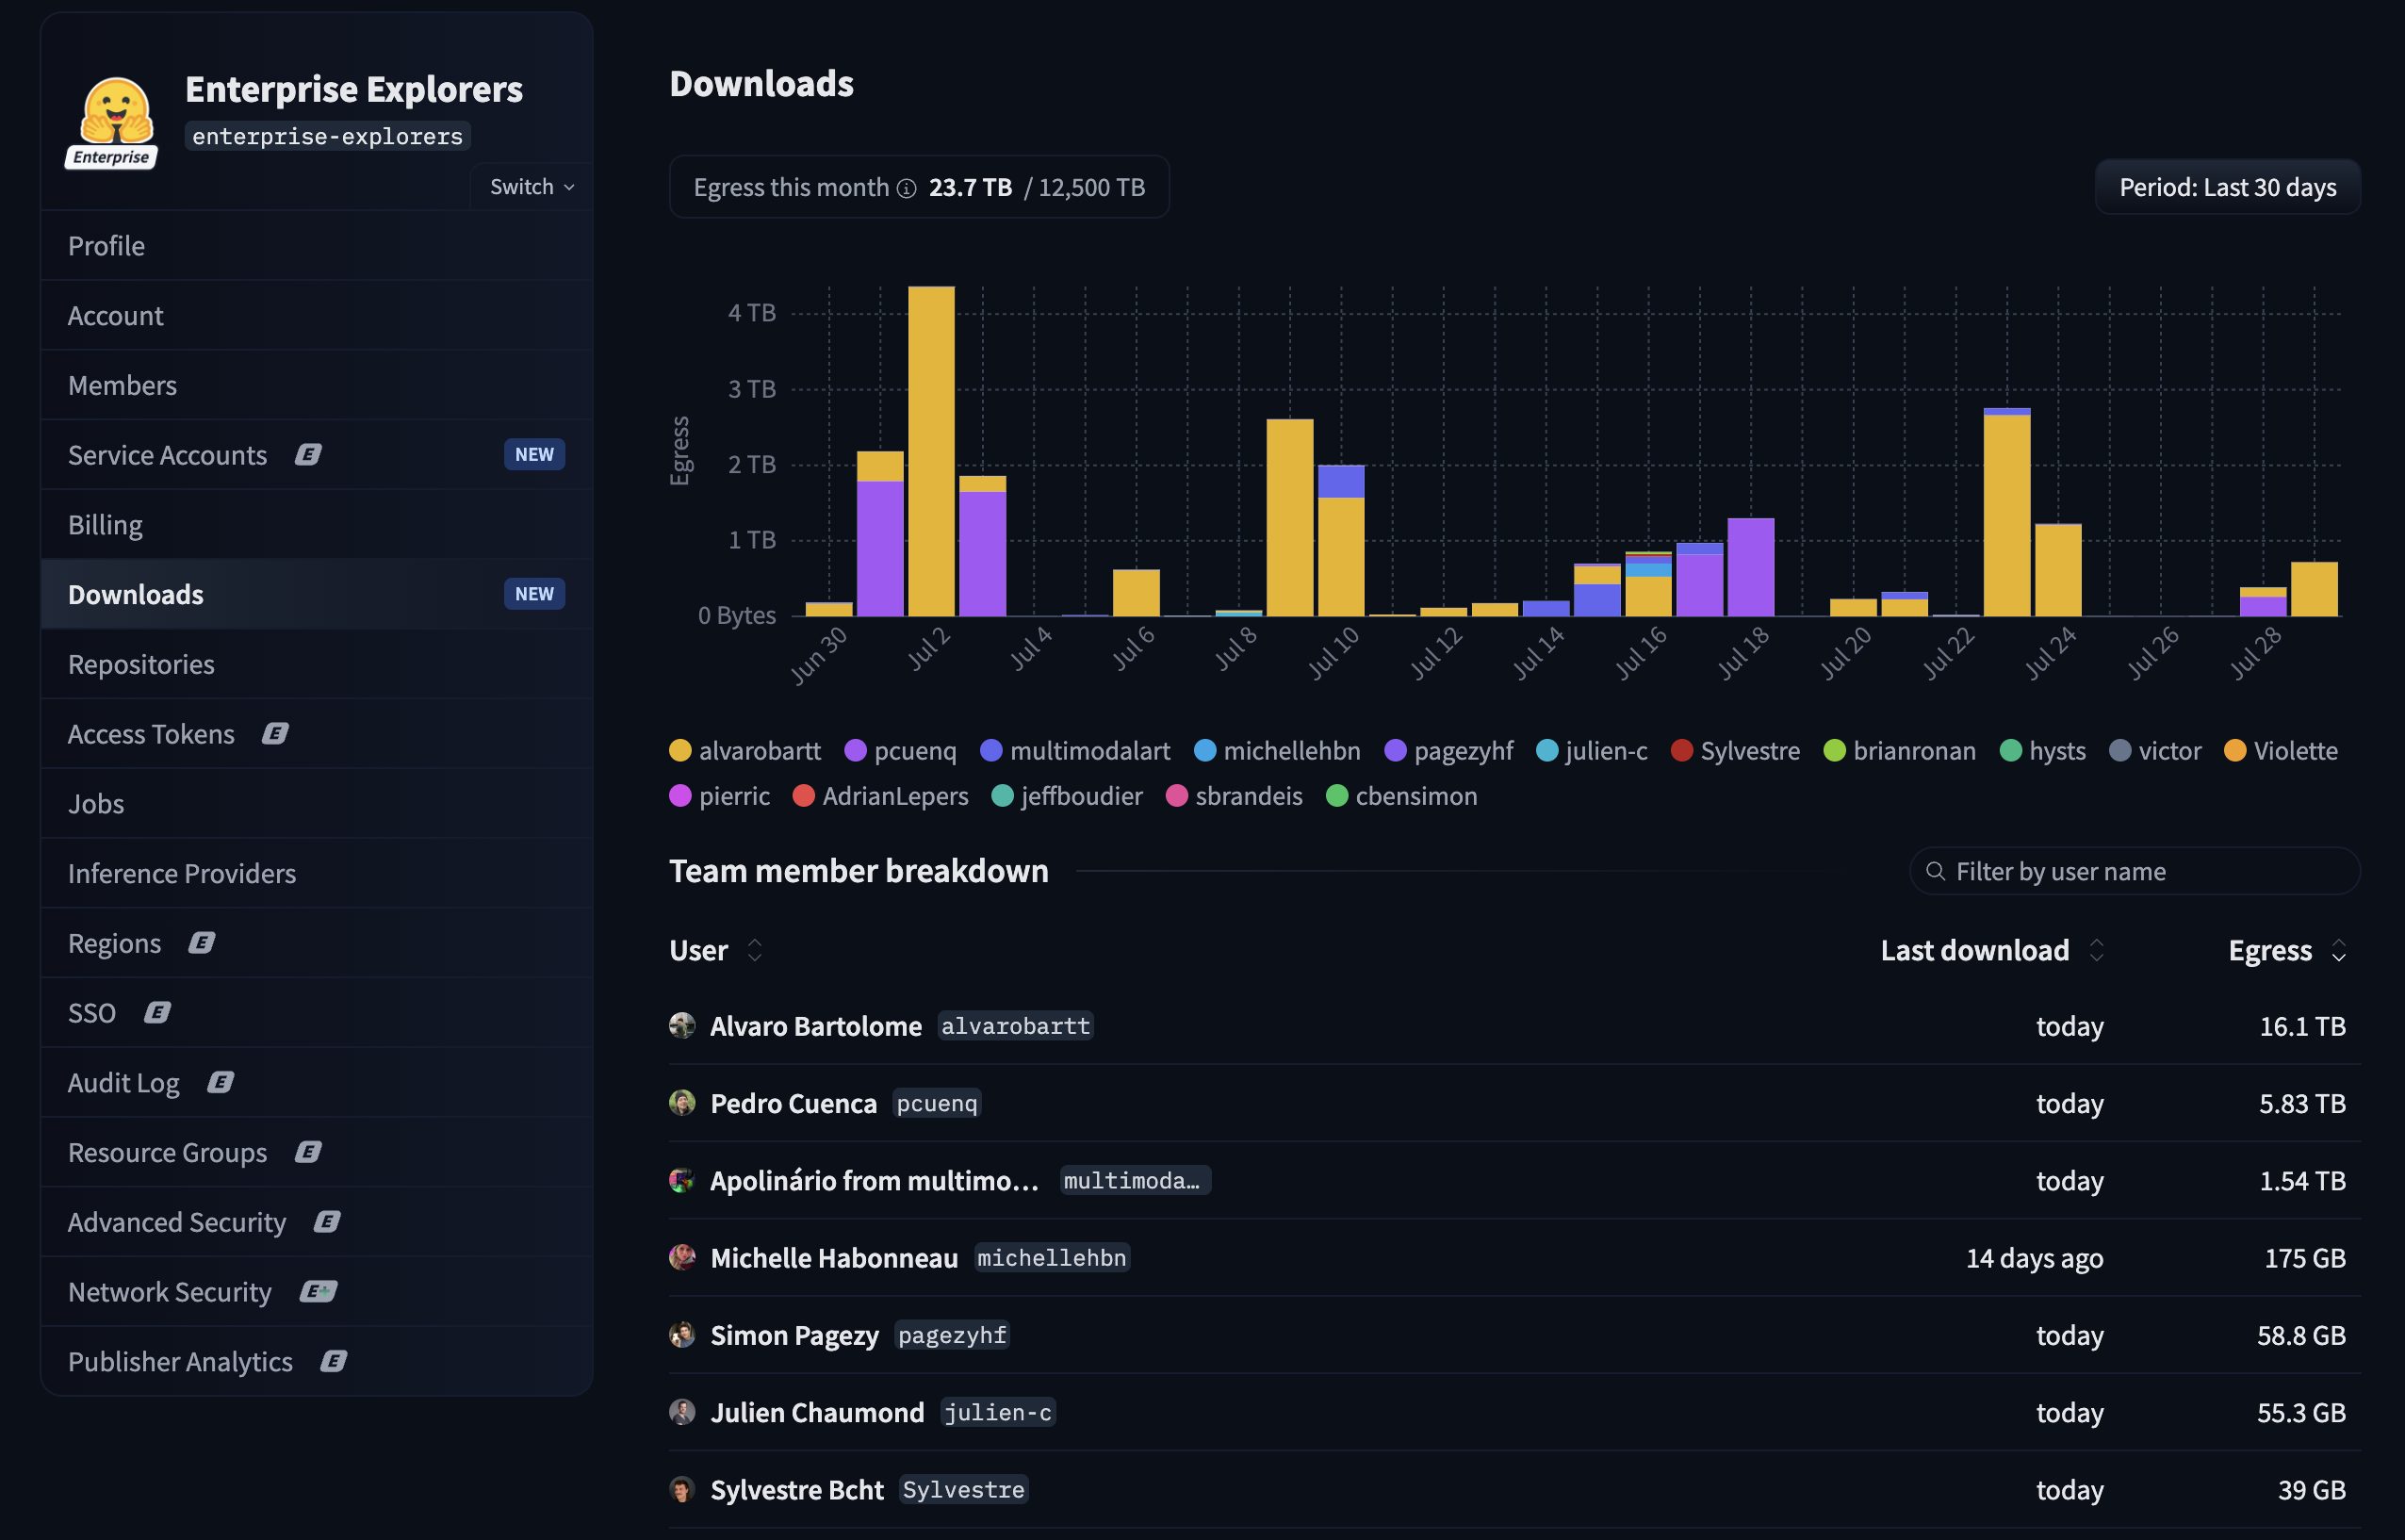This screenshot has width=2405, height=1540.
Task: Click the Enterprise Plus badge next to Network Security
Action: click(x=318, y=1292)
